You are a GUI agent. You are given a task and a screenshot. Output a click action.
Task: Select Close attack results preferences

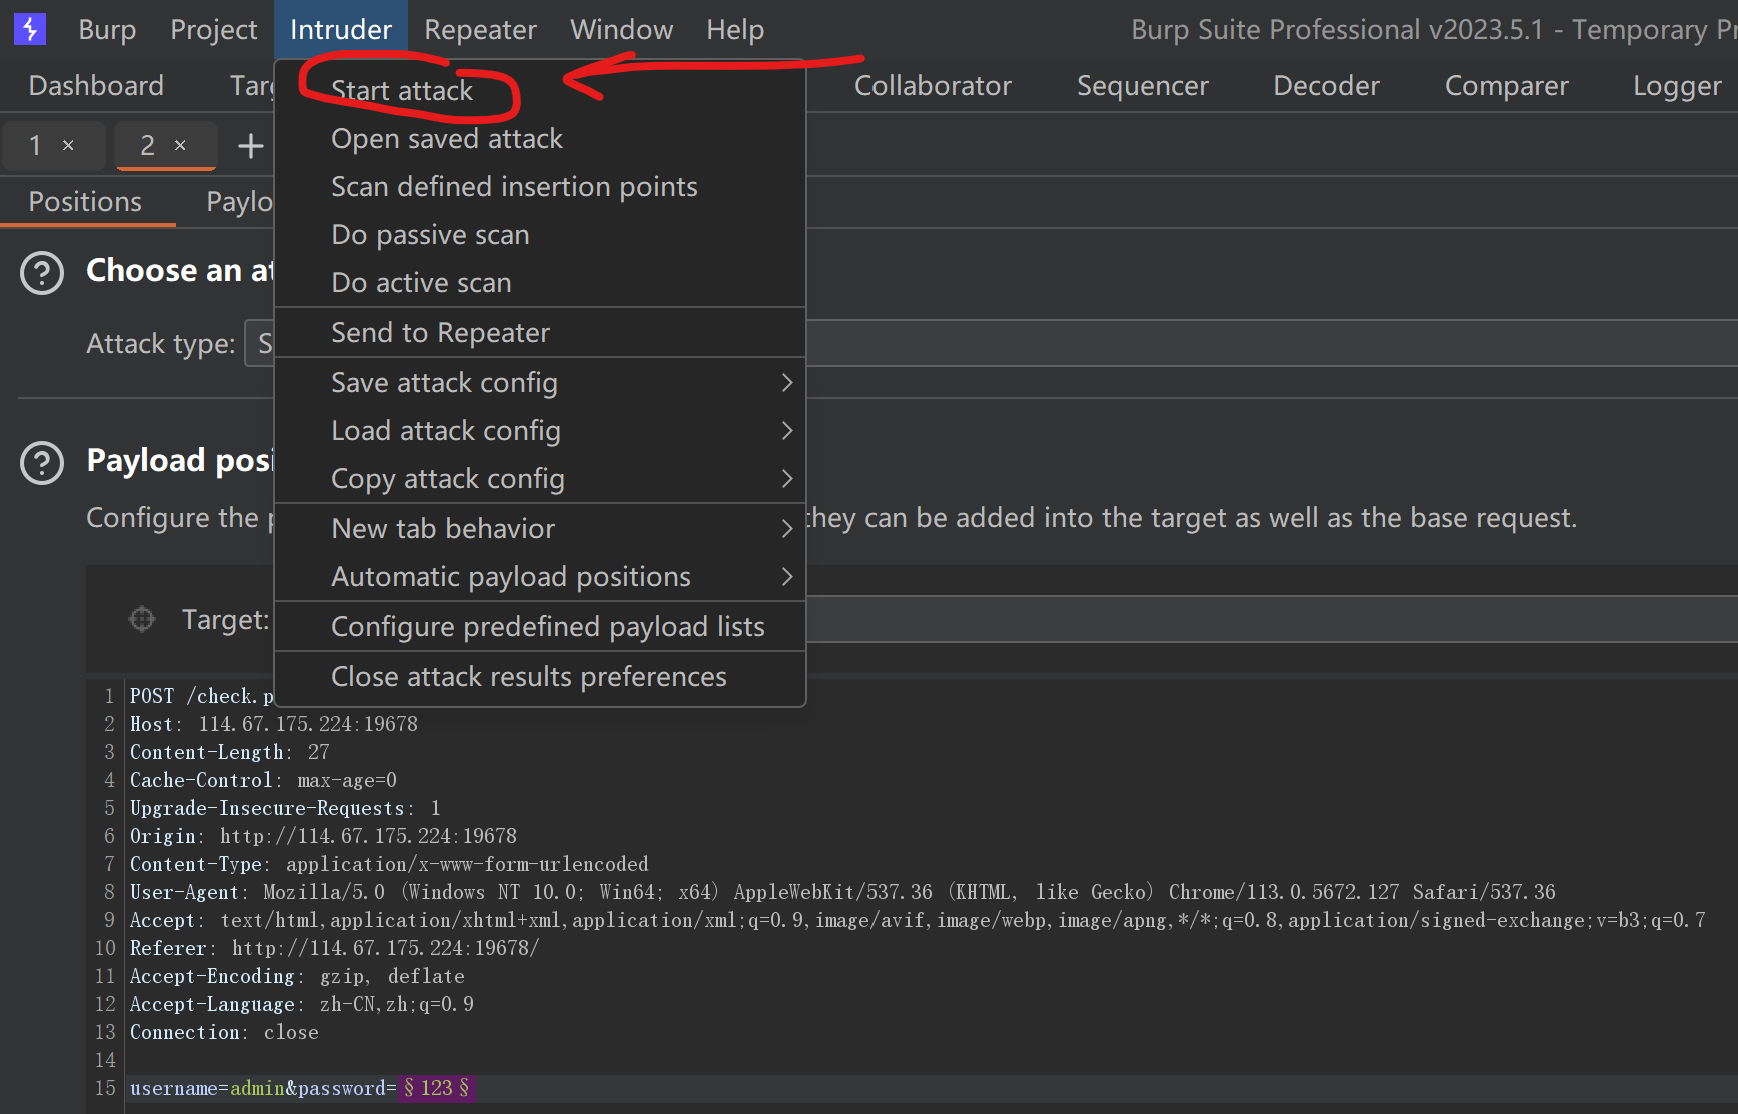pyautogui.click(x=540, y=676)
